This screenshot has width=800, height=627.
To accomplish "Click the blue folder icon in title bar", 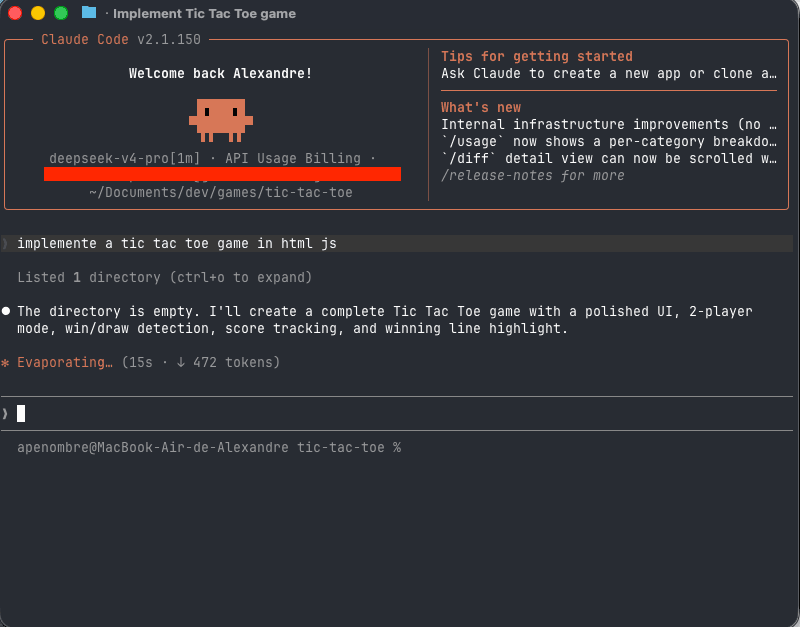I will [89, 12].
